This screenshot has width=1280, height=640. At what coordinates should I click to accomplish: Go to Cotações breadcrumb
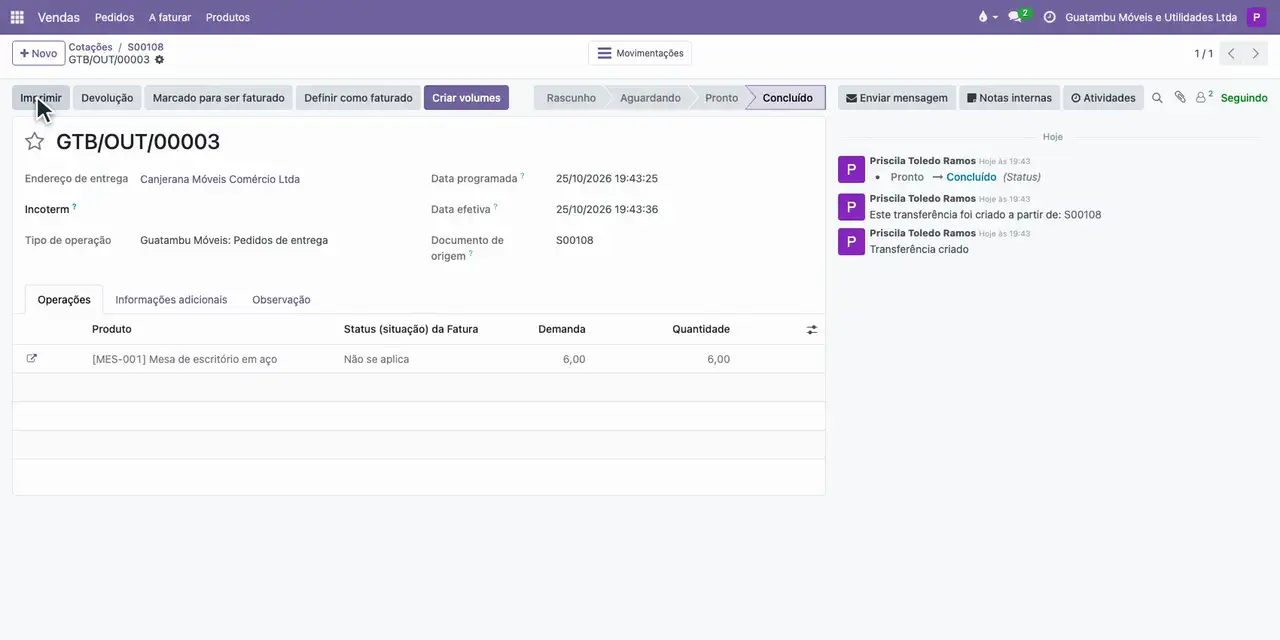(90, 47)
